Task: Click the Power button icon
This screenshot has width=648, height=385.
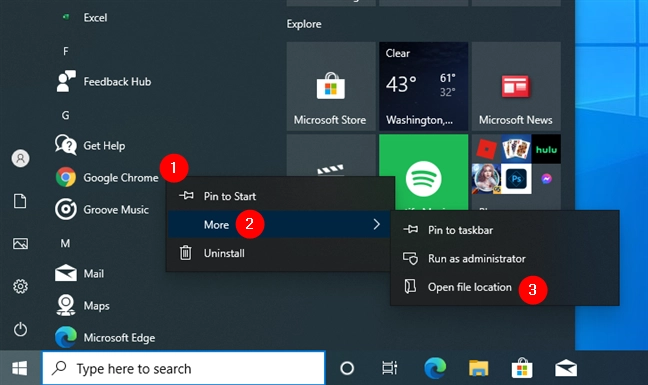Action: point(20,329)
